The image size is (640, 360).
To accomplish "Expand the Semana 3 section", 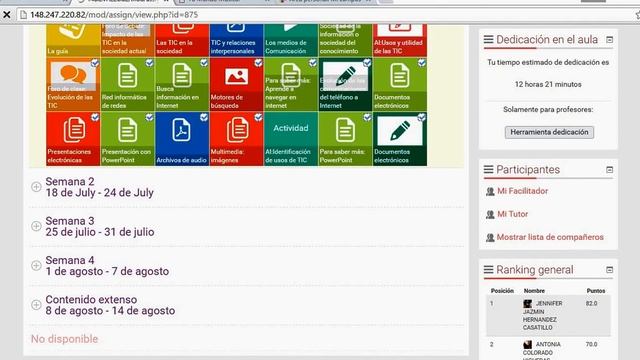I will (x=36, y=226).
